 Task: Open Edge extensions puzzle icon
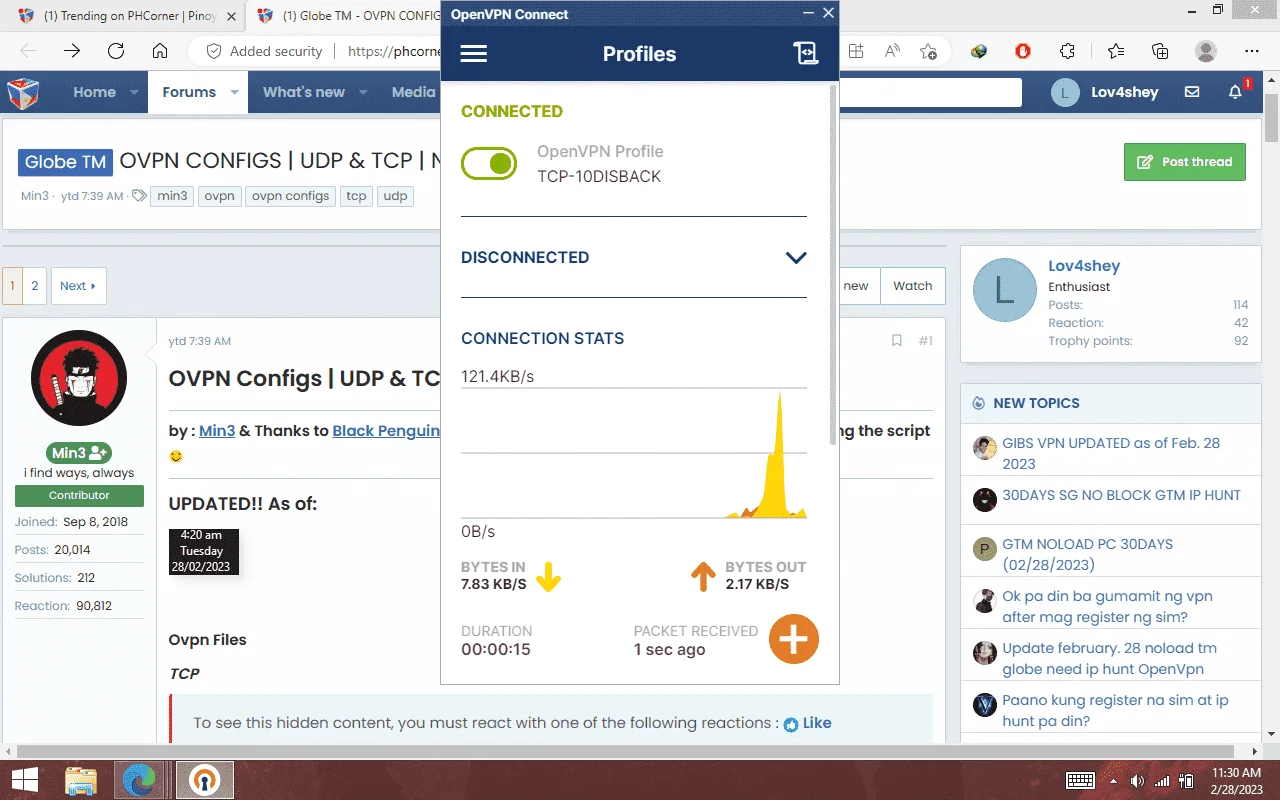coord(1067,51)
